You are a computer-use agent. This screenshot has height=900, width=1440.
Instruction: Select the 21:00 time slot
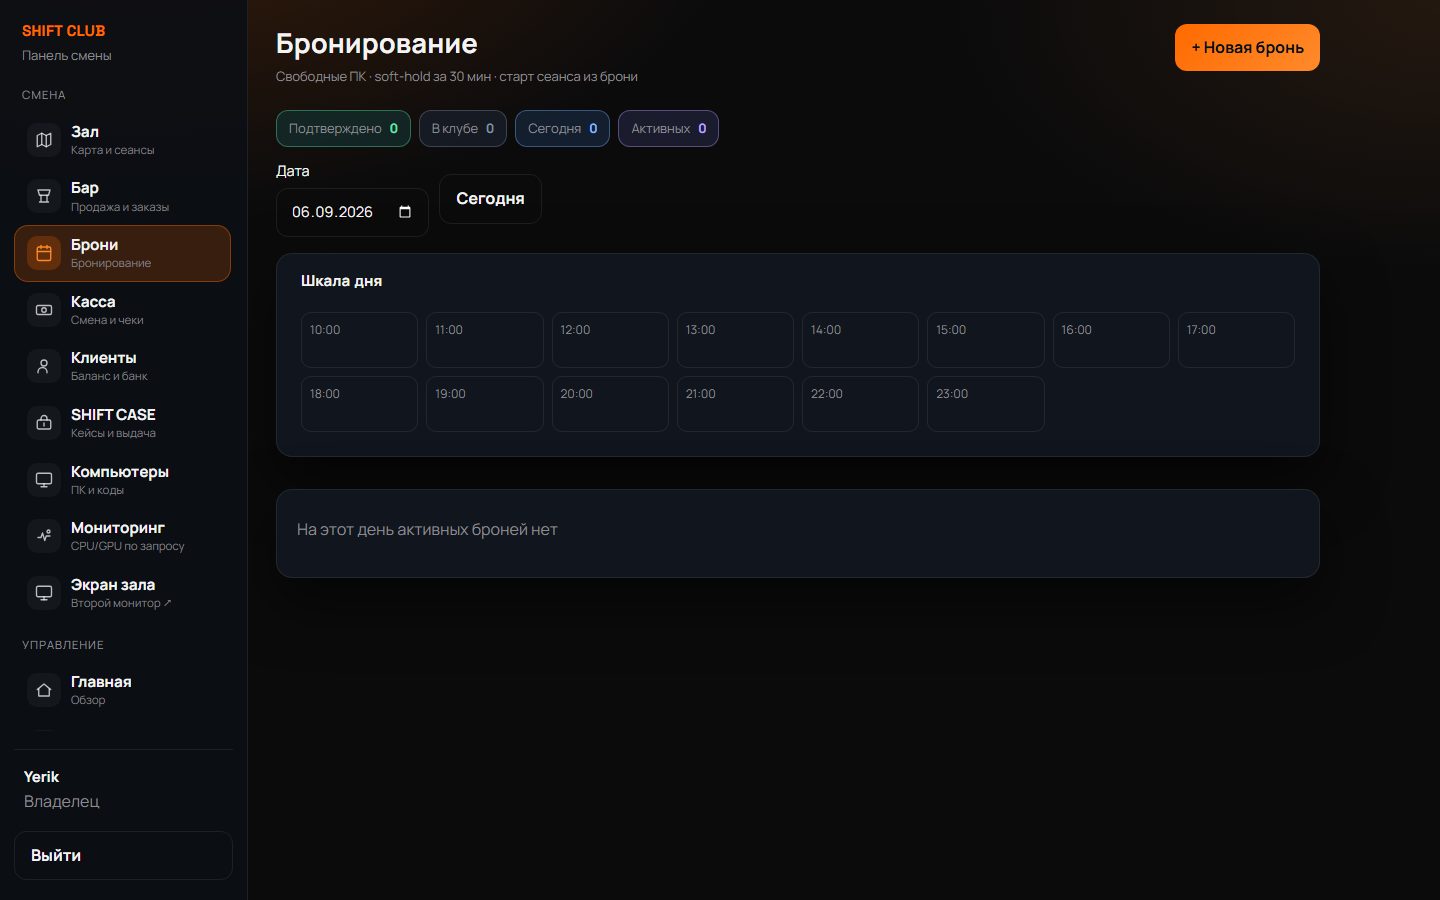735,404
